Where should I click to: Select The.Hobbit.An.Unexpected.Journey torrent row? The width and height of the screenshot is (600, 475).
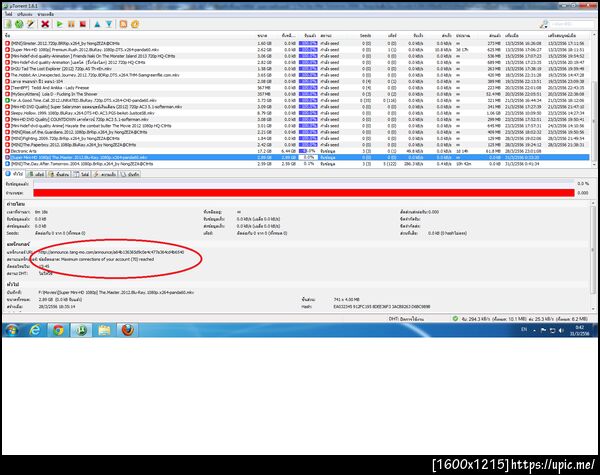point(297,75)
